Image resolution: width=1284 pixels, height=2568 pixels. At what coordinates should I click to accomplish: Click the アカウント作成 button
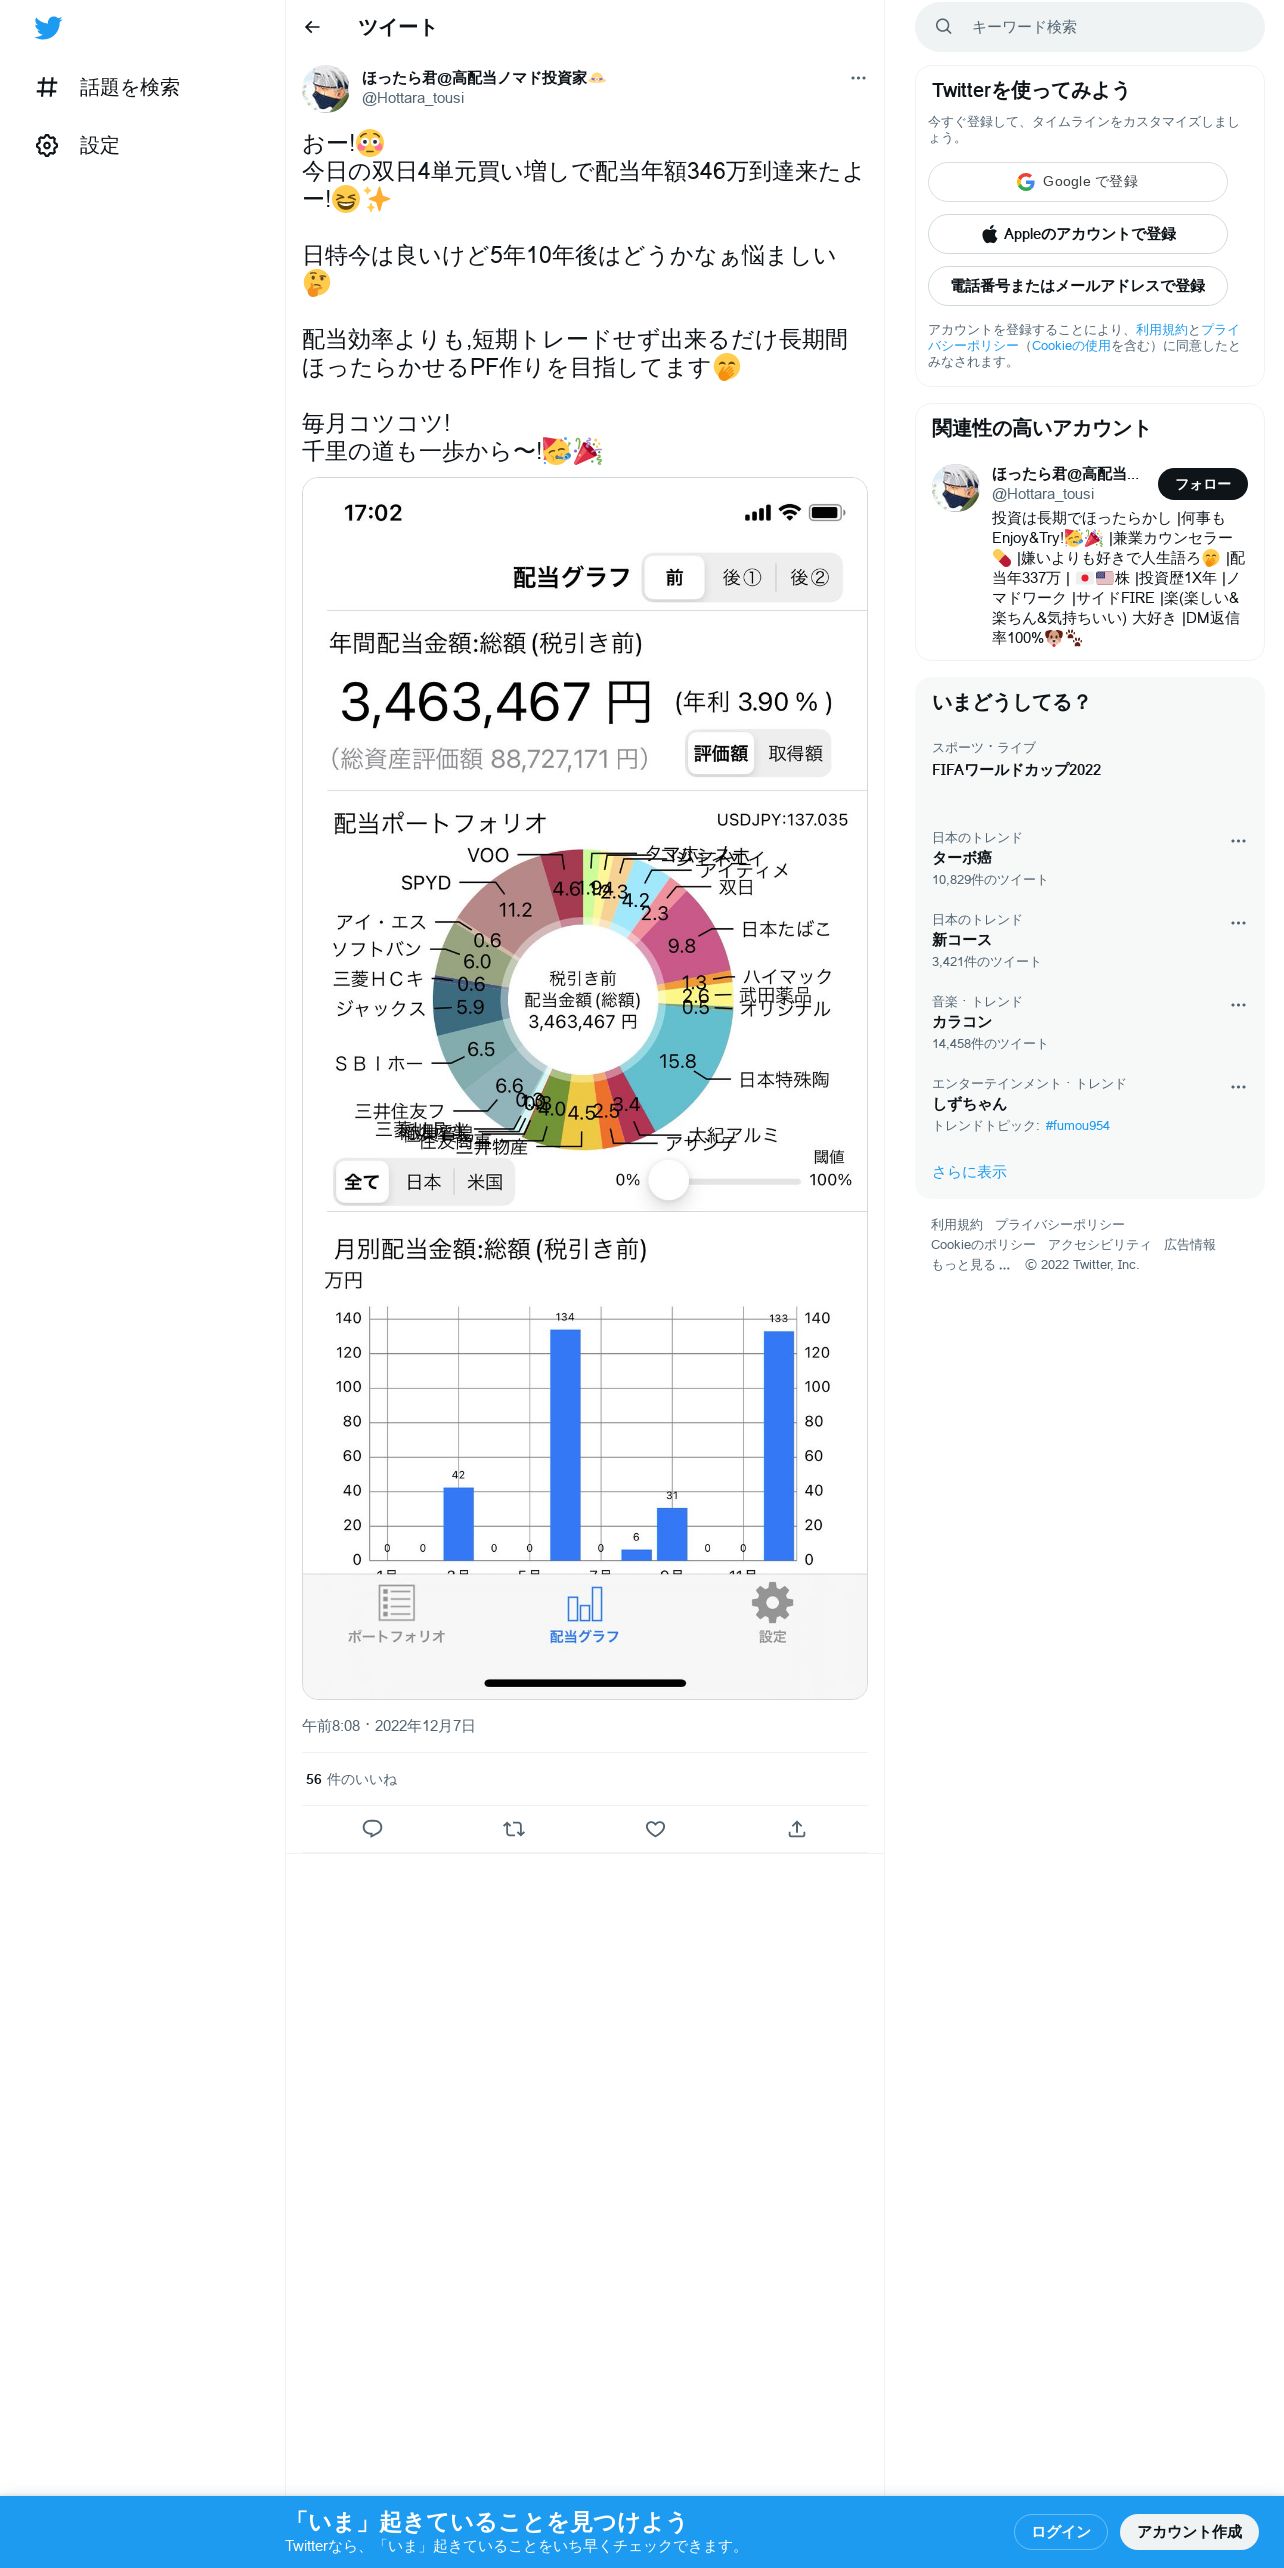click(x=1189, y=2531)
